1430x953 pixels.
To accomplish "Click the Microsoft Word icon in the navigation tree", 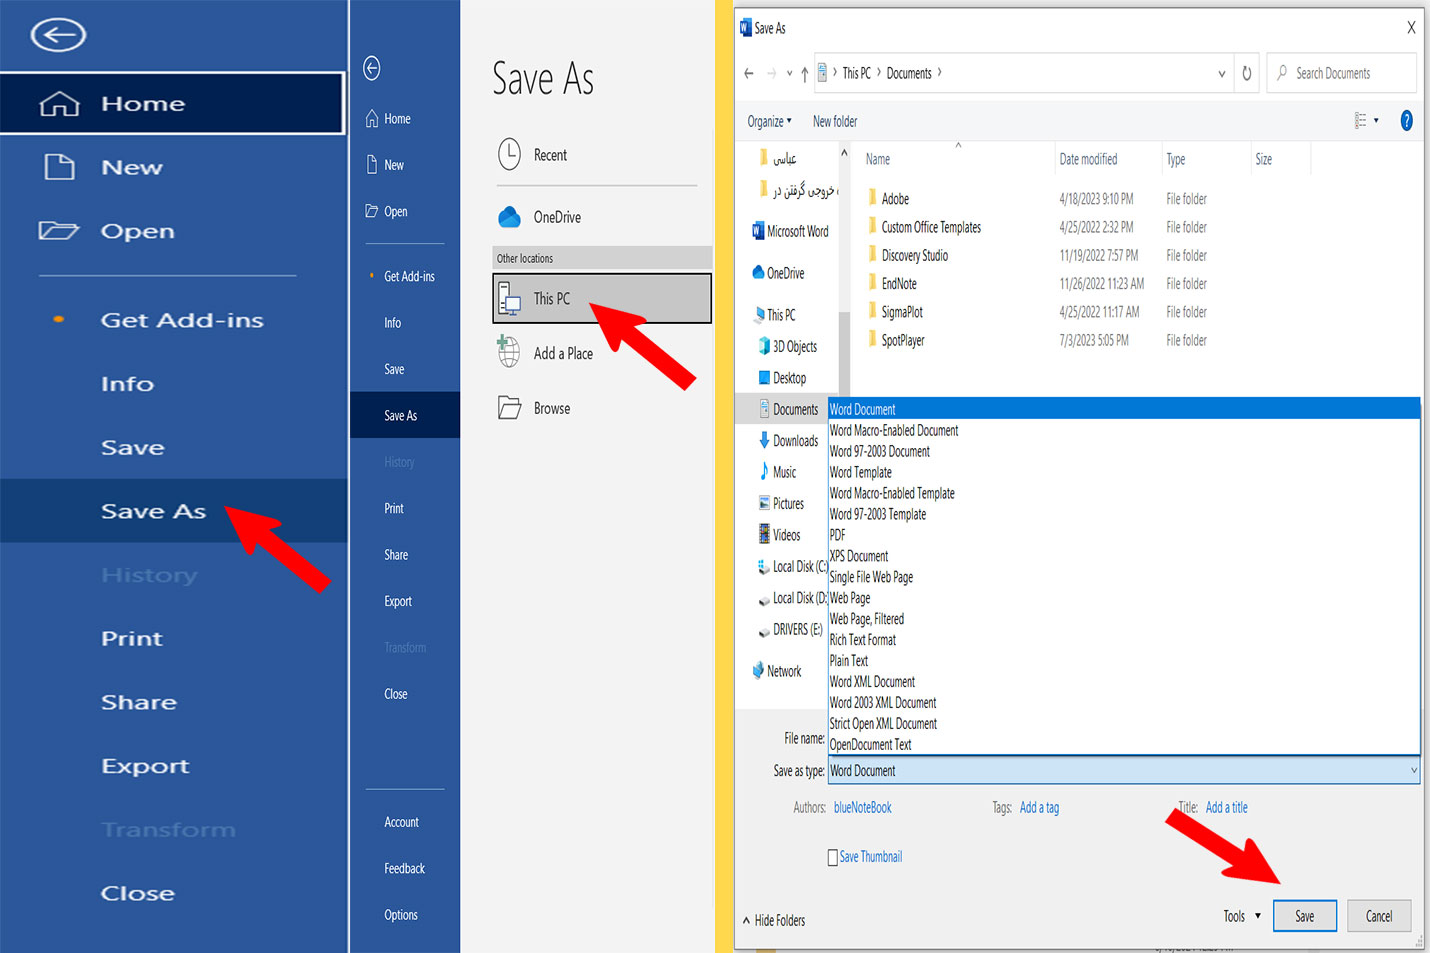I will click(x=758, y=231).
